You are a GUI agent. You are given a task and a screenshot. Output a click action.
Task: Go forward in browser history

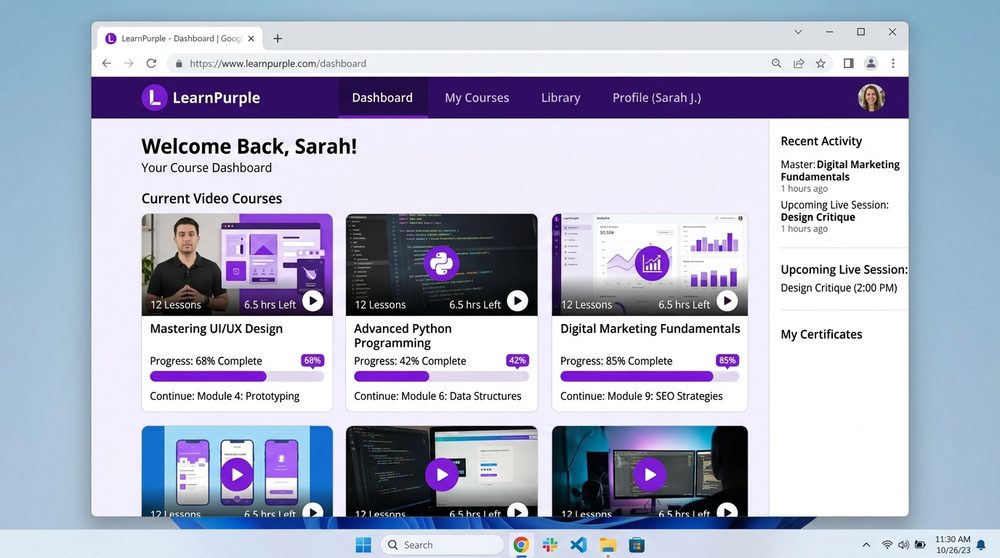(x=129, y=63)
